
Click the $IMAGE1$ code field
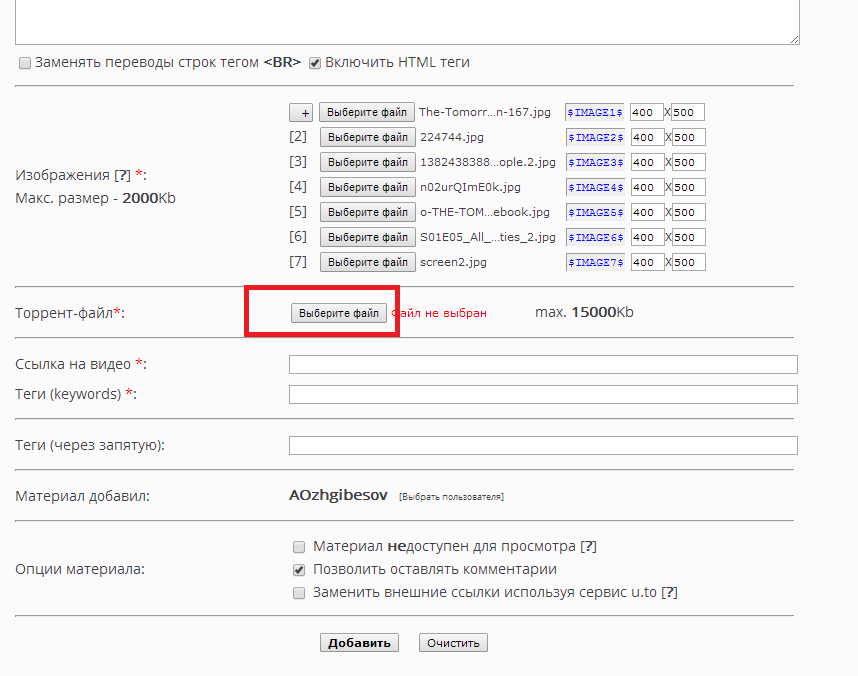point(595,112)
